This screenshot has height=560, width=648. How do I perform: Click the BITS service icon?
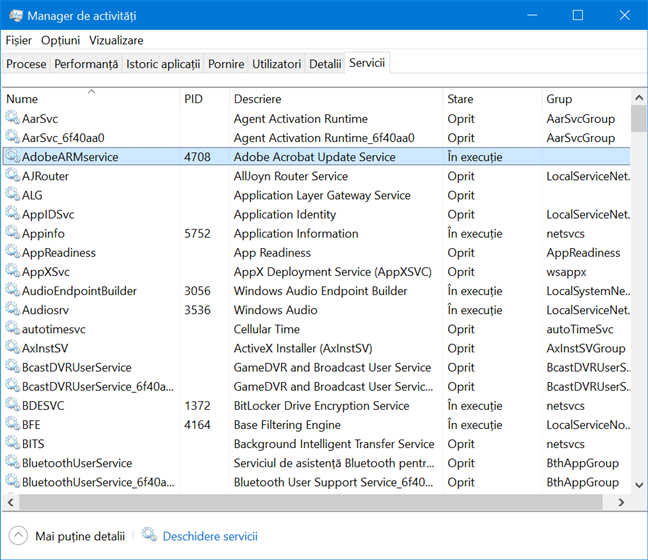(12, 443)
